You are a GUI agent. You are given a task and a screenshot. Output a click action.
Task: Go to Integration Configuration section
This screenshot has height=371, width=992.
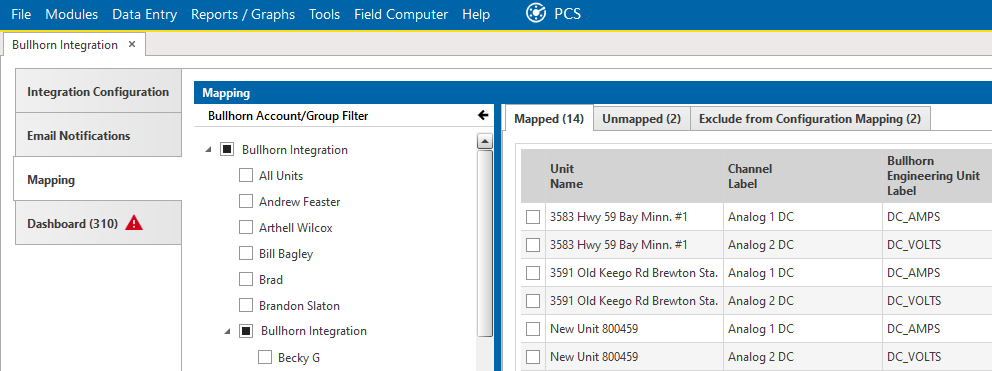point(98,91)
